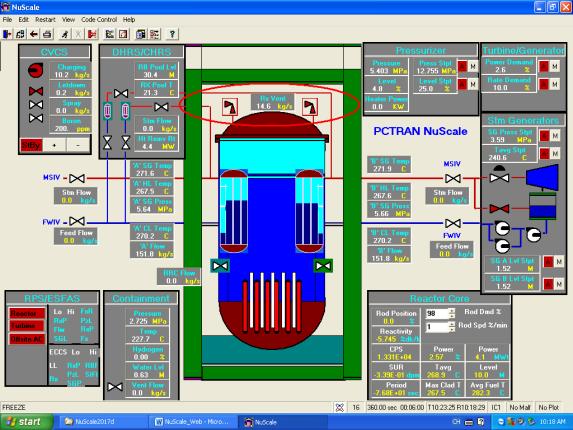Click the IC1 status bar entry
The image size is (573, 430).
point(496,407)
